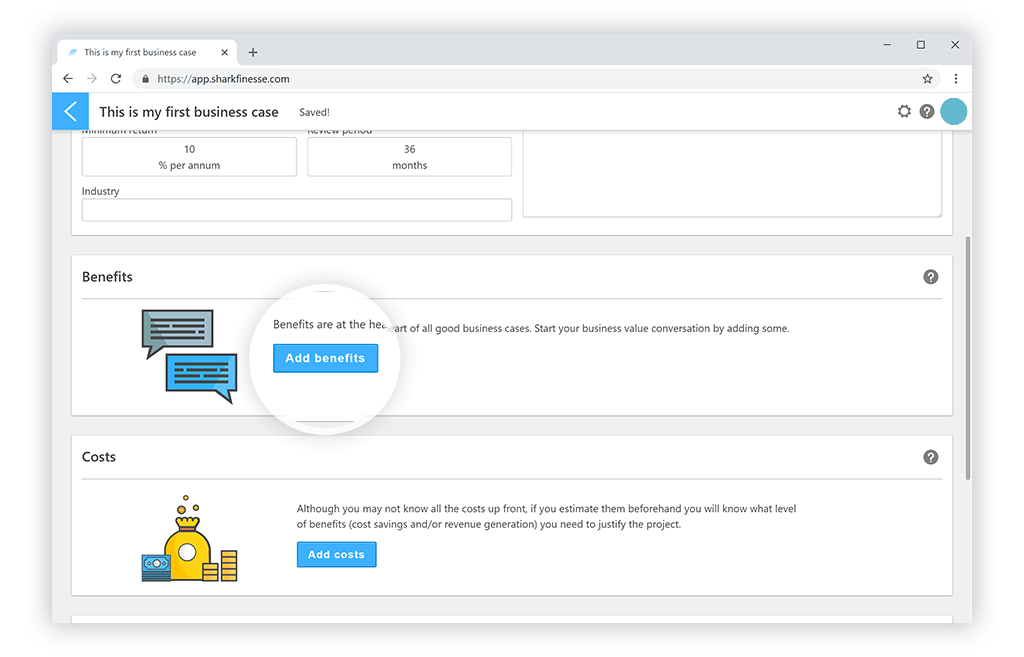Go back using browser back arrow

(68, 79)
